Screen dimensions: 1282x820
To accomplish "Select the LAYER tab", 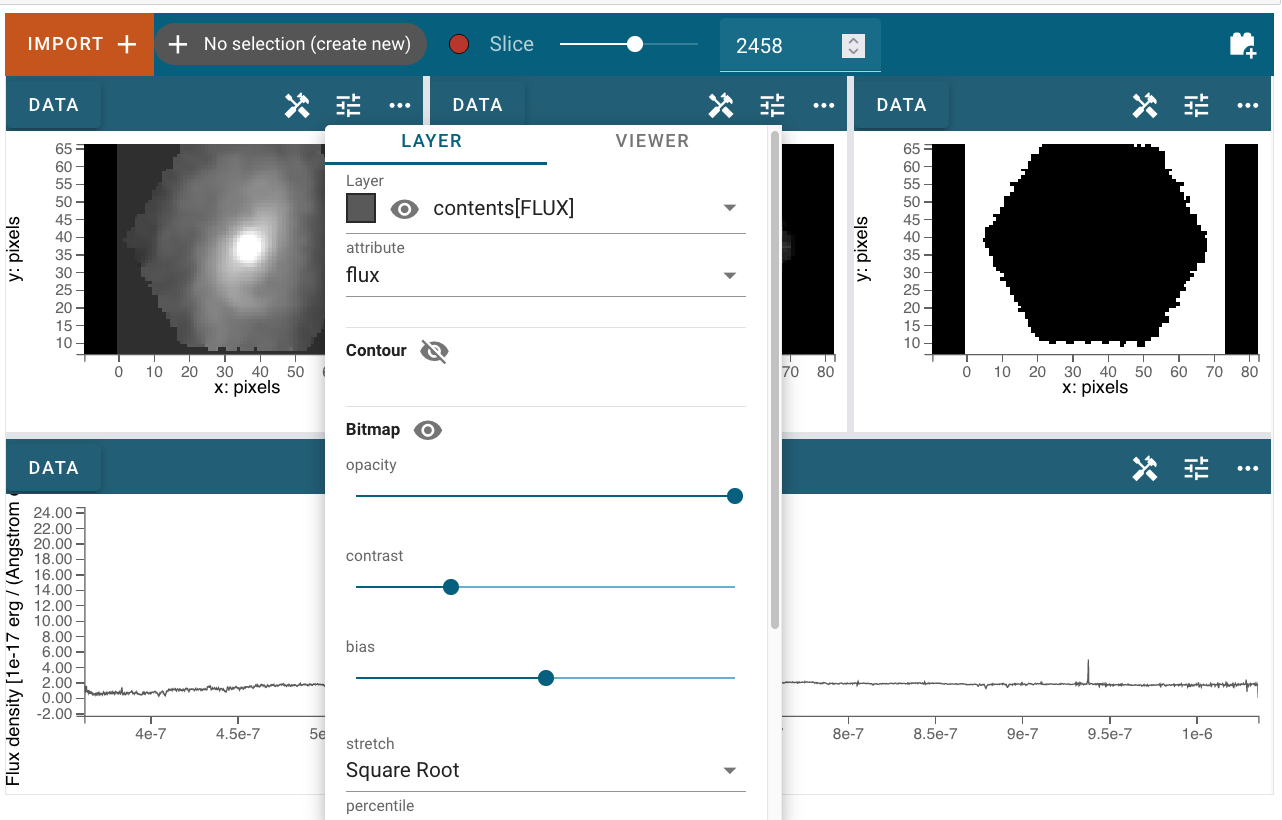I will tap(432, 141).
